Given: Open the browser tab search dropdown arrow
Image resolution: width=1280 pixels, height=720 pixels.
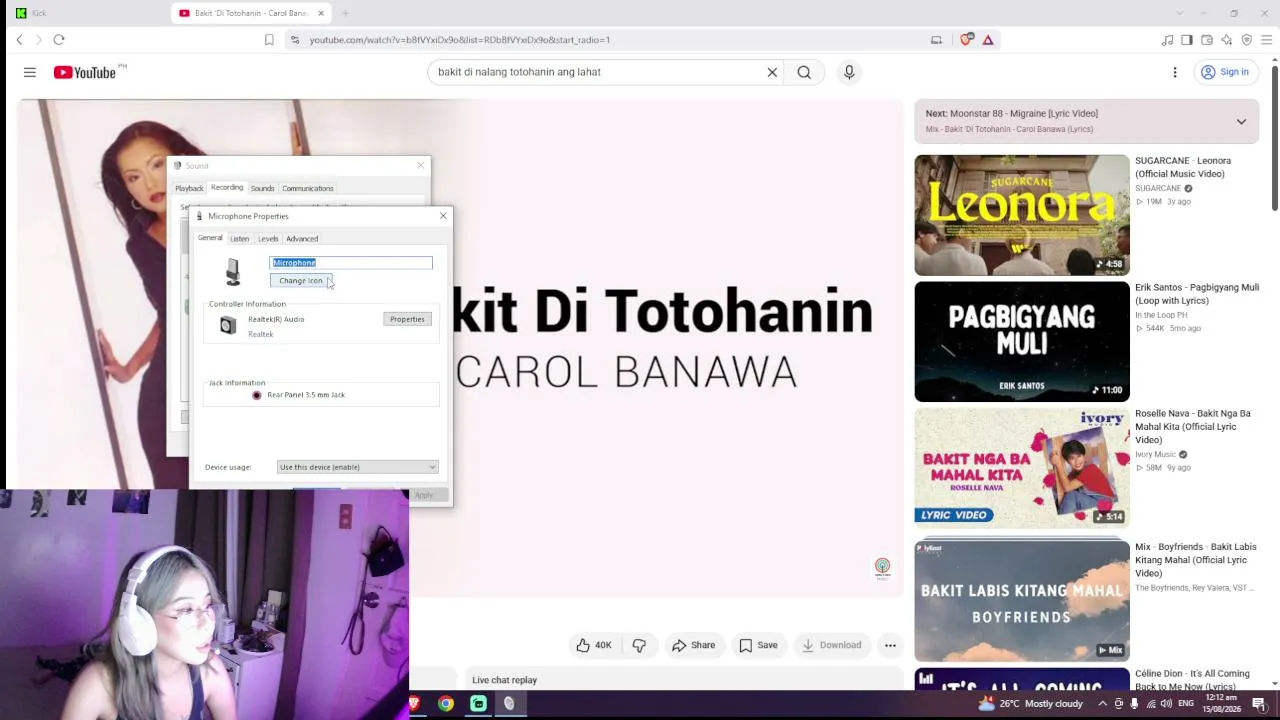Looking at the screenshot, I should pos(1180,13).
